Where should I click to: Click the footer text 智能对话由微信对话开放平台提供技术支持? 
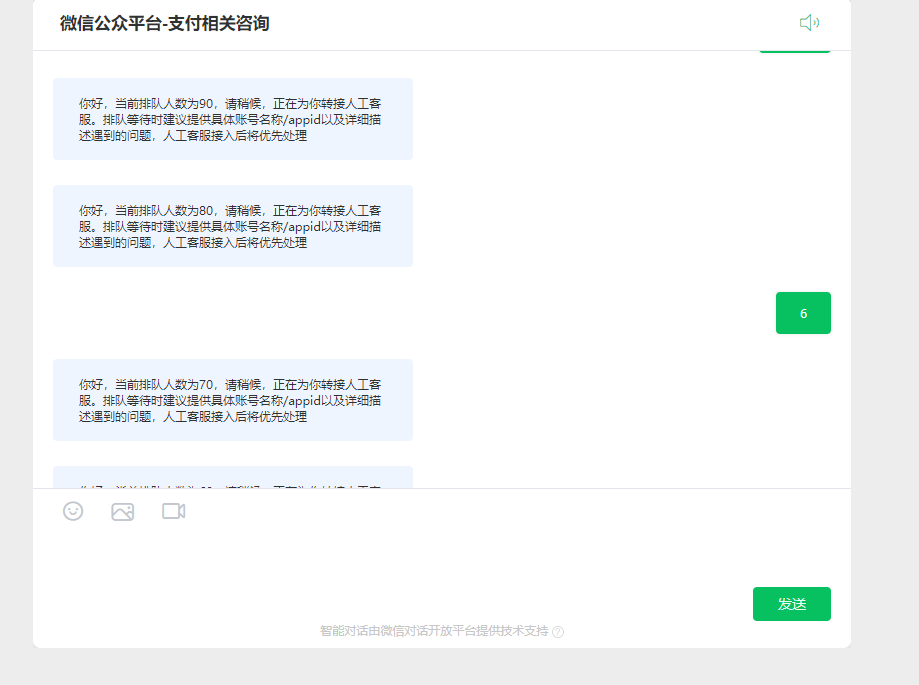tap(434, 631)
